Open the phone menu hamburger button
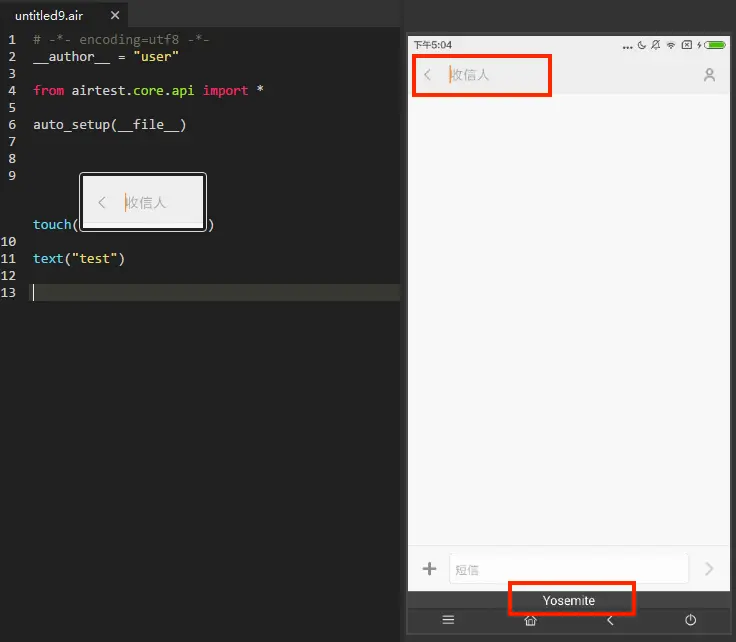The width and height of the screenshot is (736, 642). tap(448, 620)
